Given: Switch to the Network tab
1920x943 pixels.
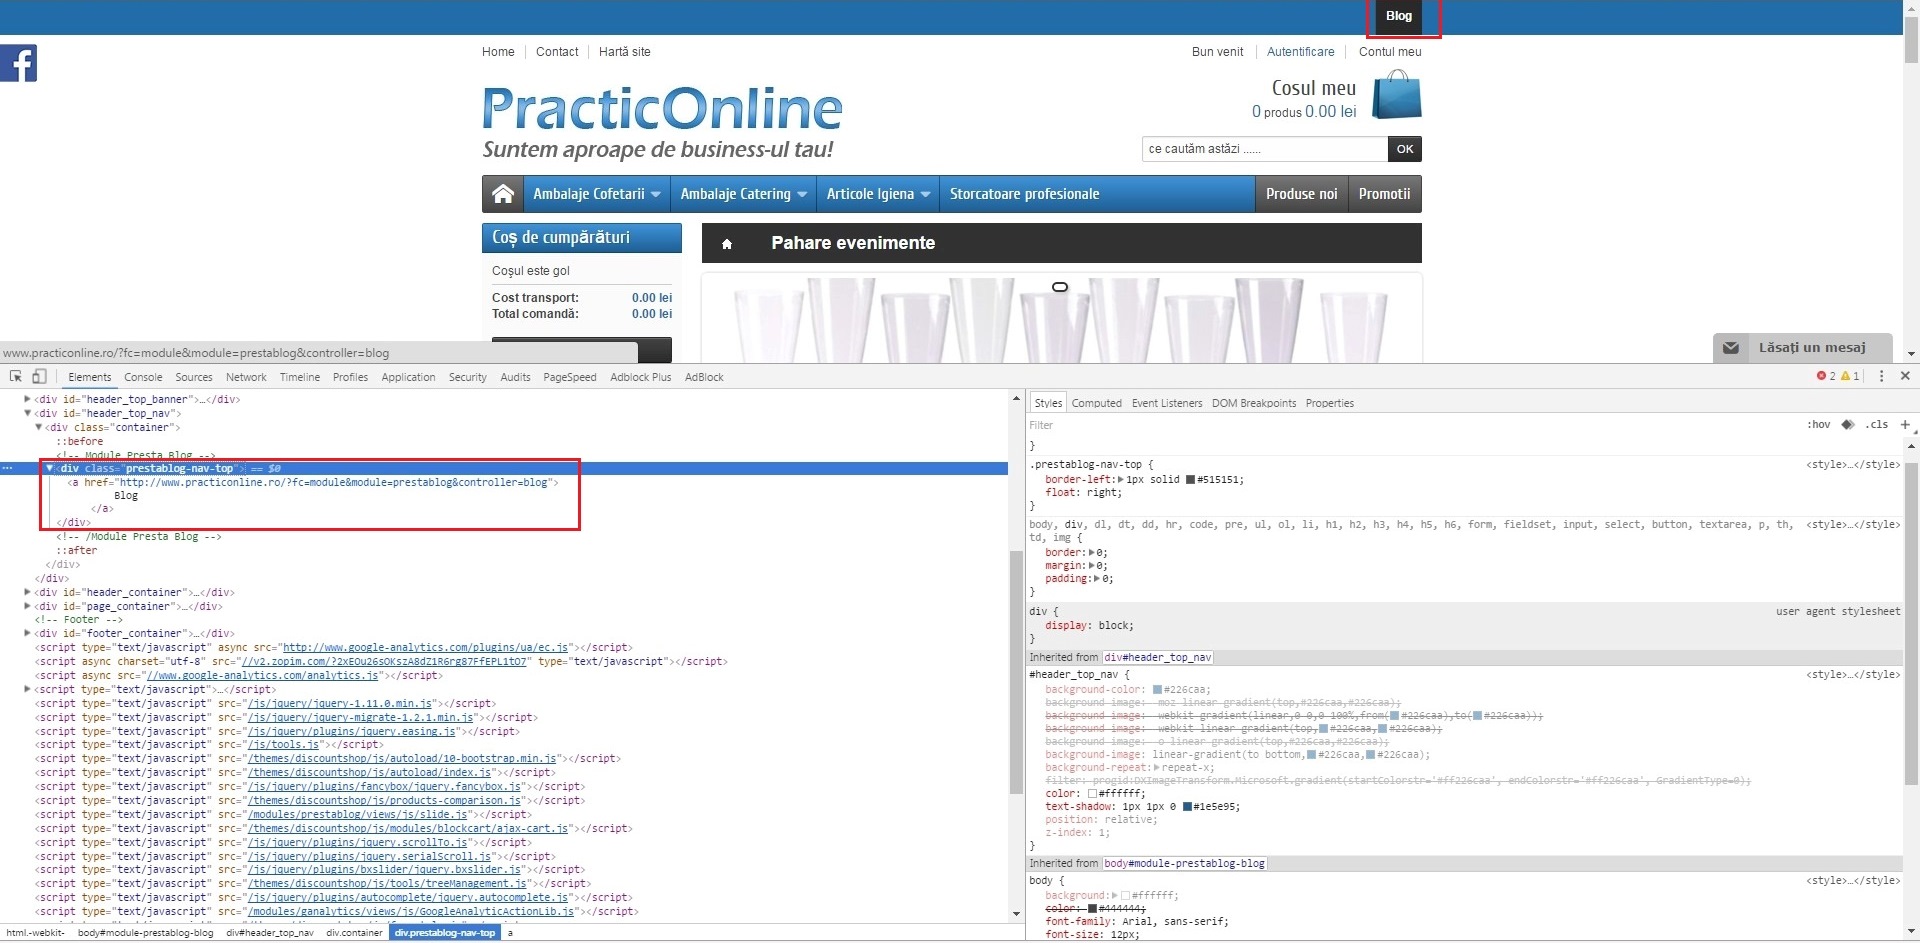Looking at the screenshot, I should (x=246, y=377).
